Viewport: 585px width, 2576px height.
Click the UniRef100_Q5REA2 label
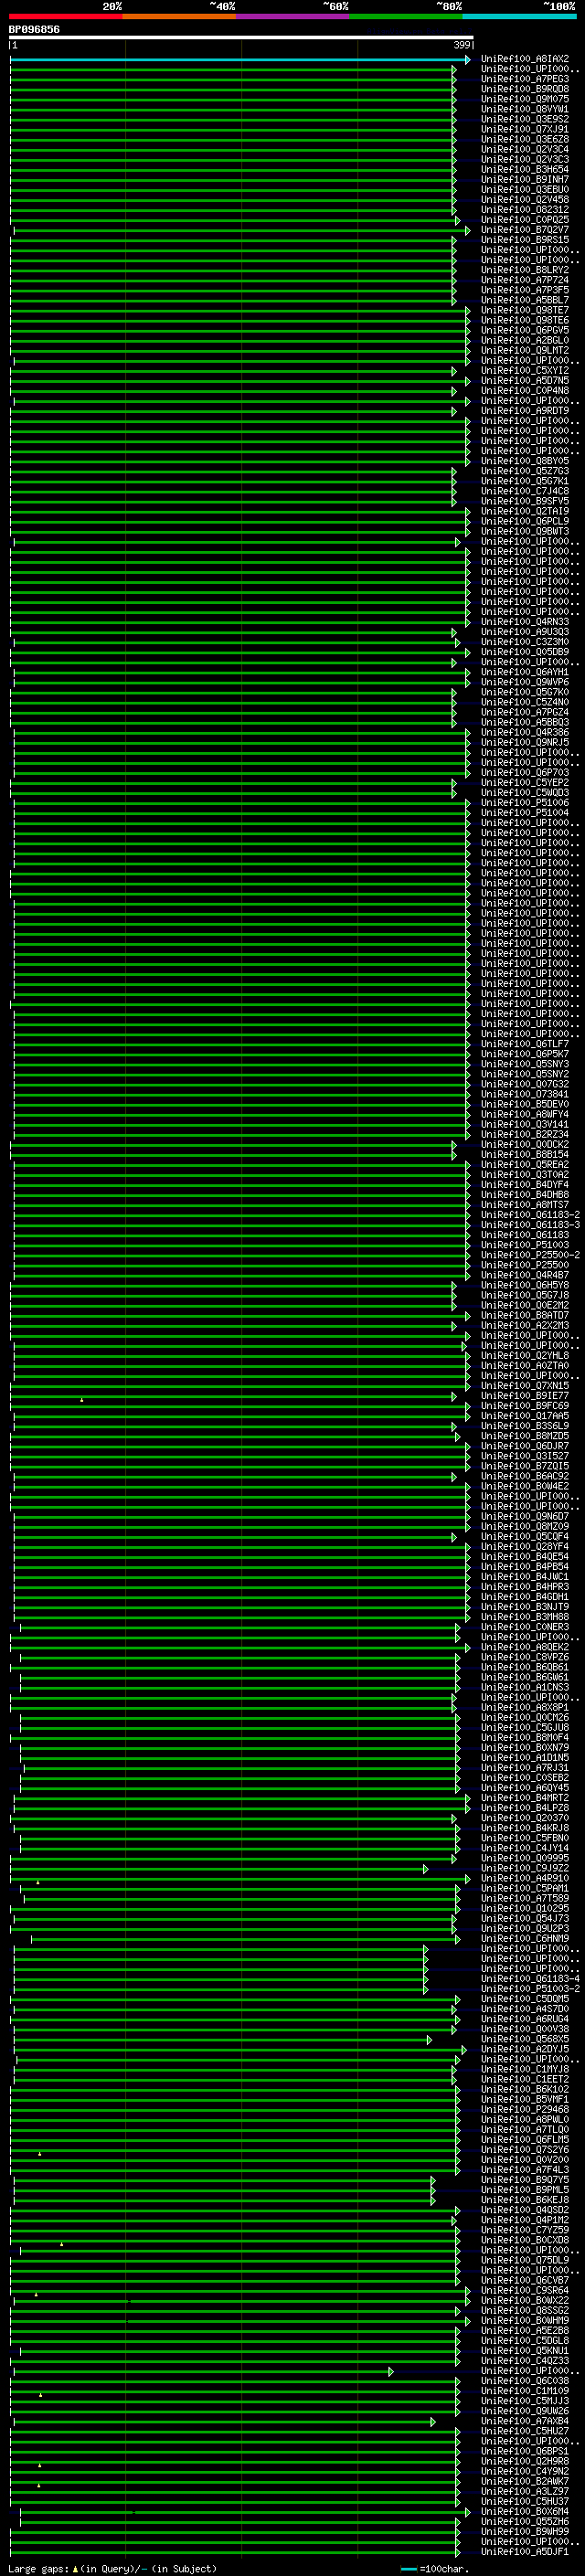point(525,1164)
